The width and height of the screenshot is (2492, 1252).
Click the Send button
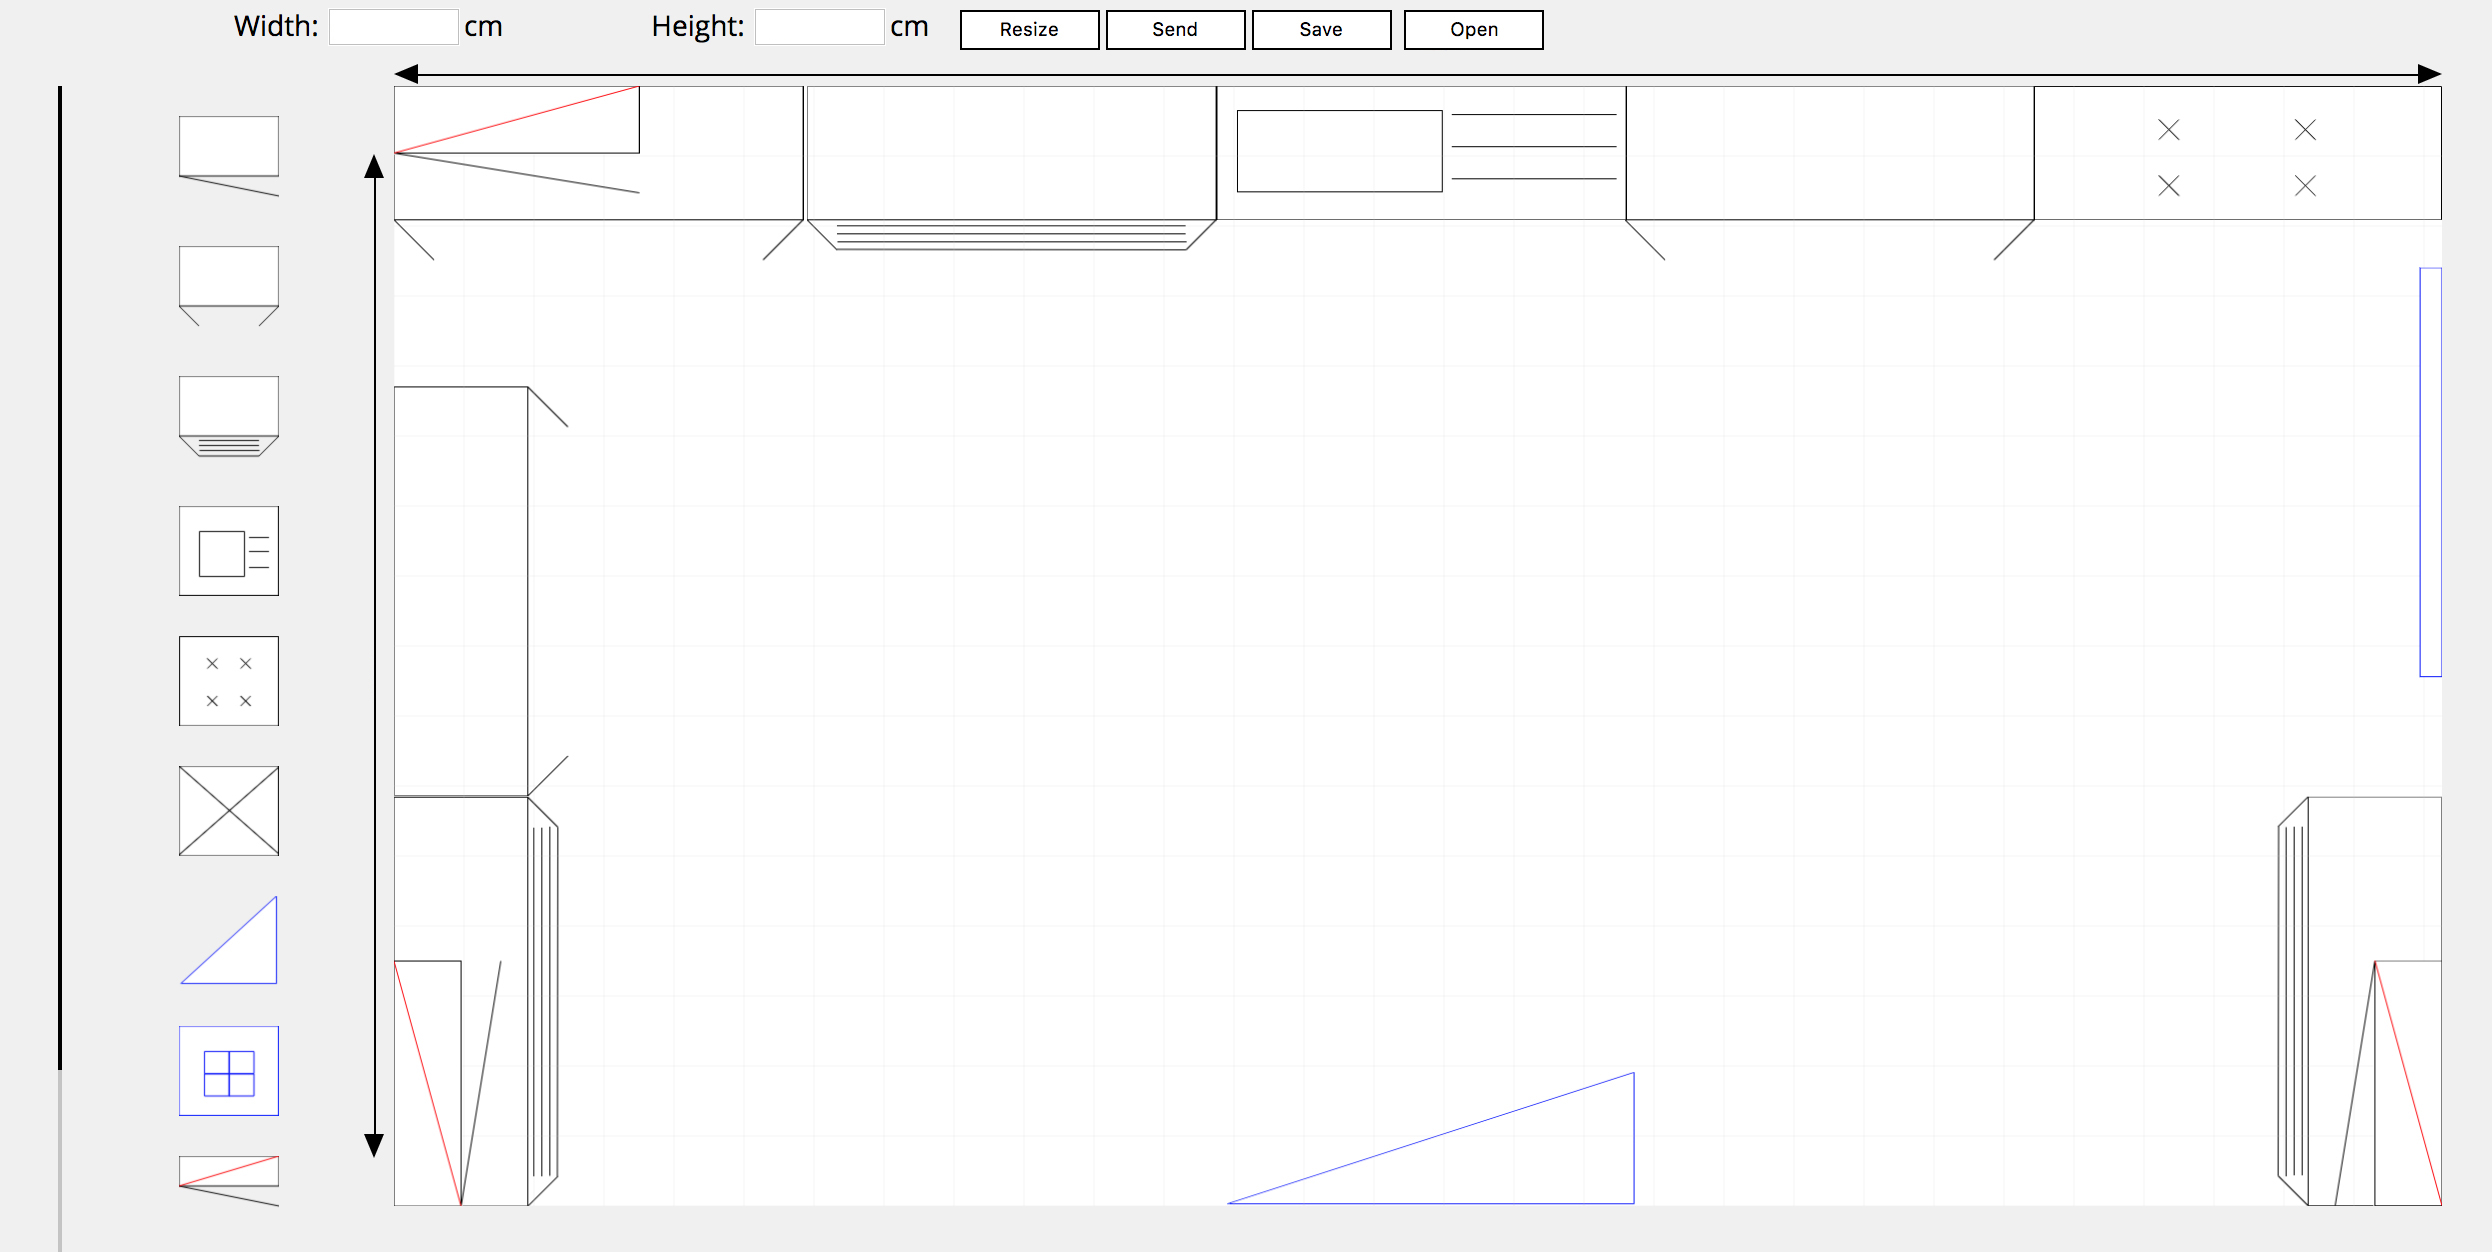point(1175,30)
